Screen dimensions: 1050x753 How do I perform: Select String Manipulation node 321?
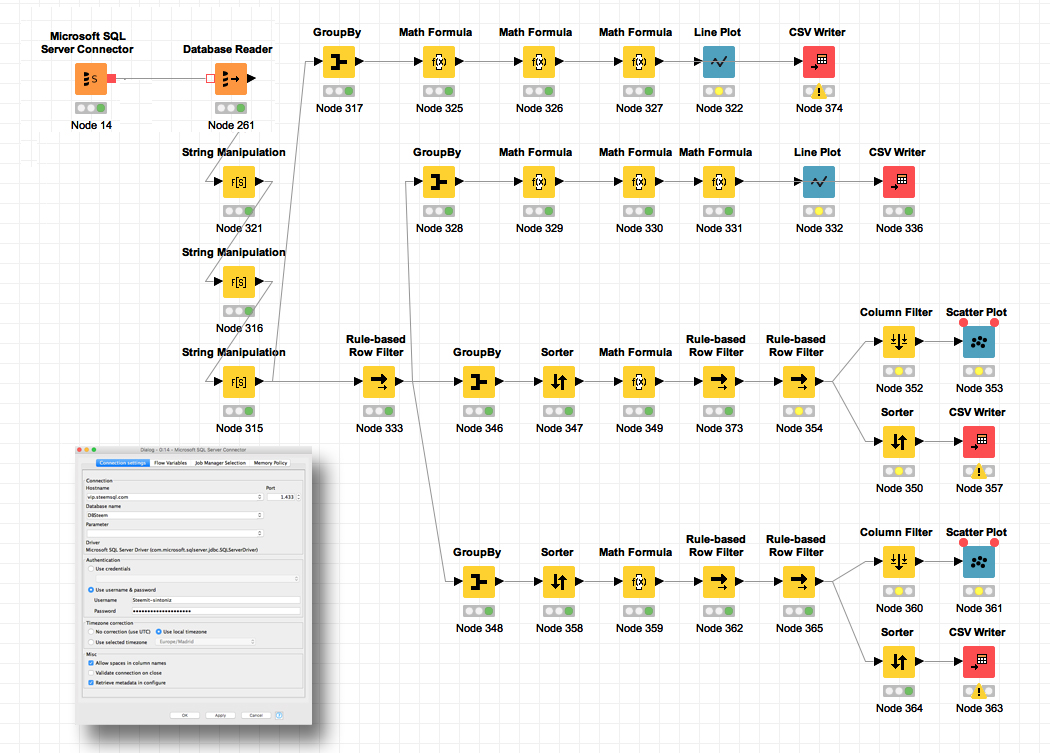tap(239, 182)
